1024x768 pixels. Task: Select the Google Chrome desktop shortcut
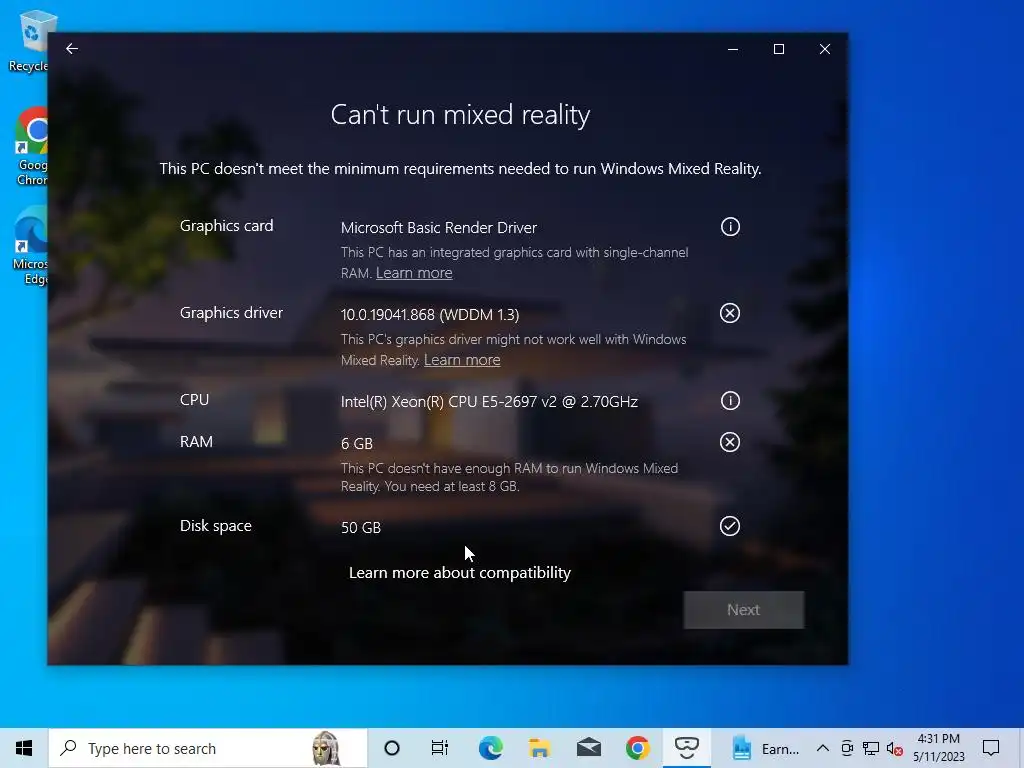tap(31, 147)
